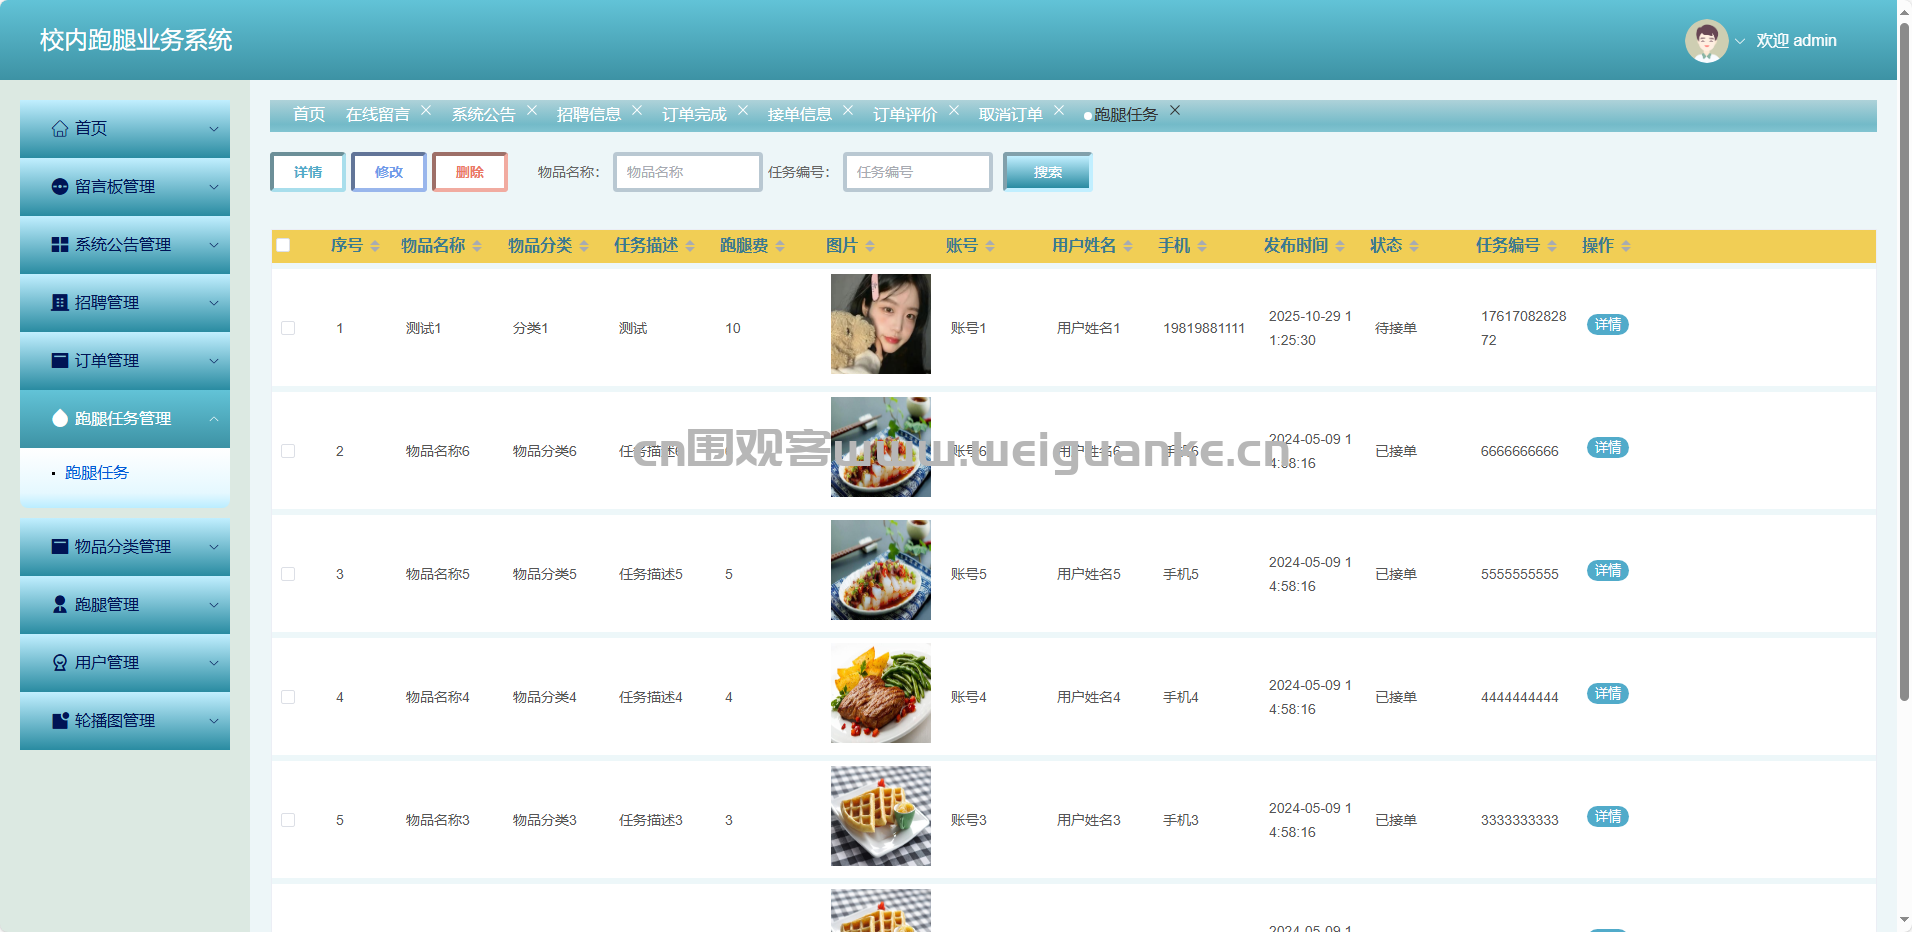Switch to the 订单完成 tab
This screenshot has width=1912, height=932.
694,115
